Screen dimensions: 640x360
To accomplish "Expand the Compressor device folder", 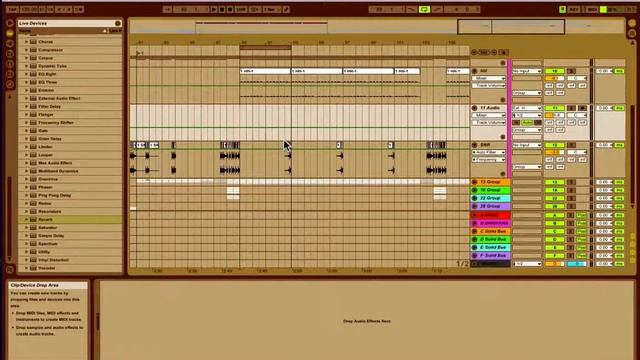I will coord(27,50).
